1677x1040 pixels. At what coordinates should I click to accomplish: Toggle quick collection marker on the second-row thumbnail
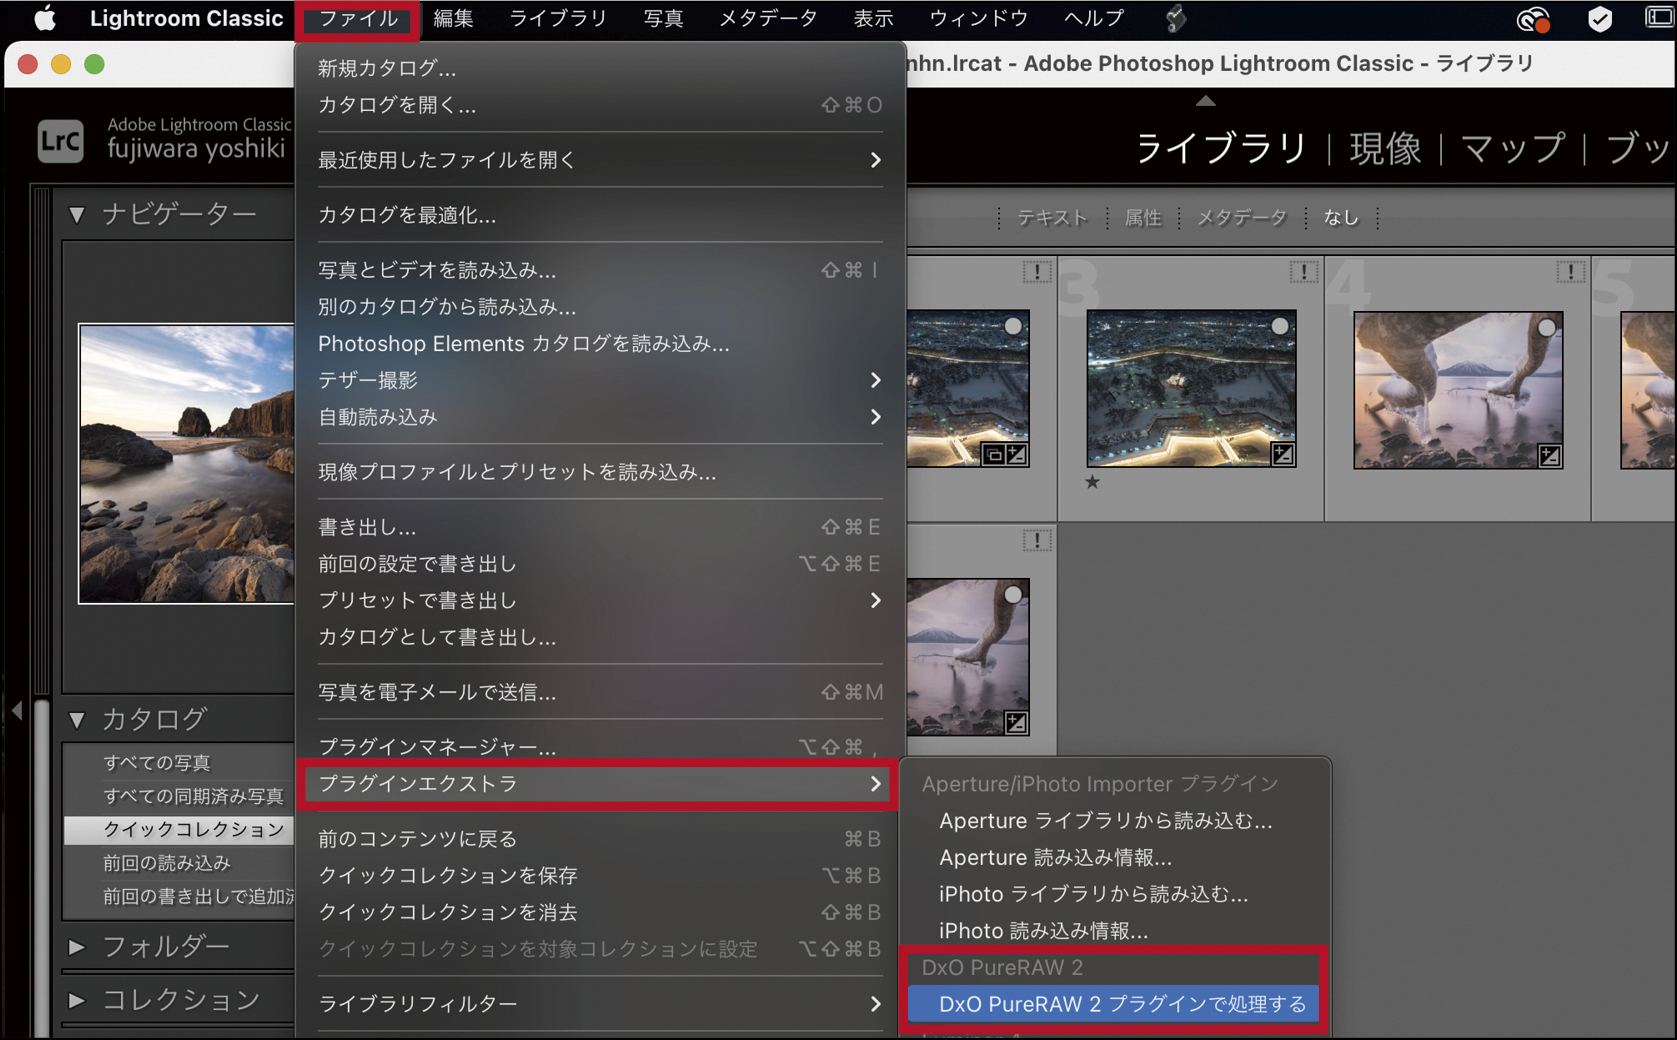click(1013, 595)
